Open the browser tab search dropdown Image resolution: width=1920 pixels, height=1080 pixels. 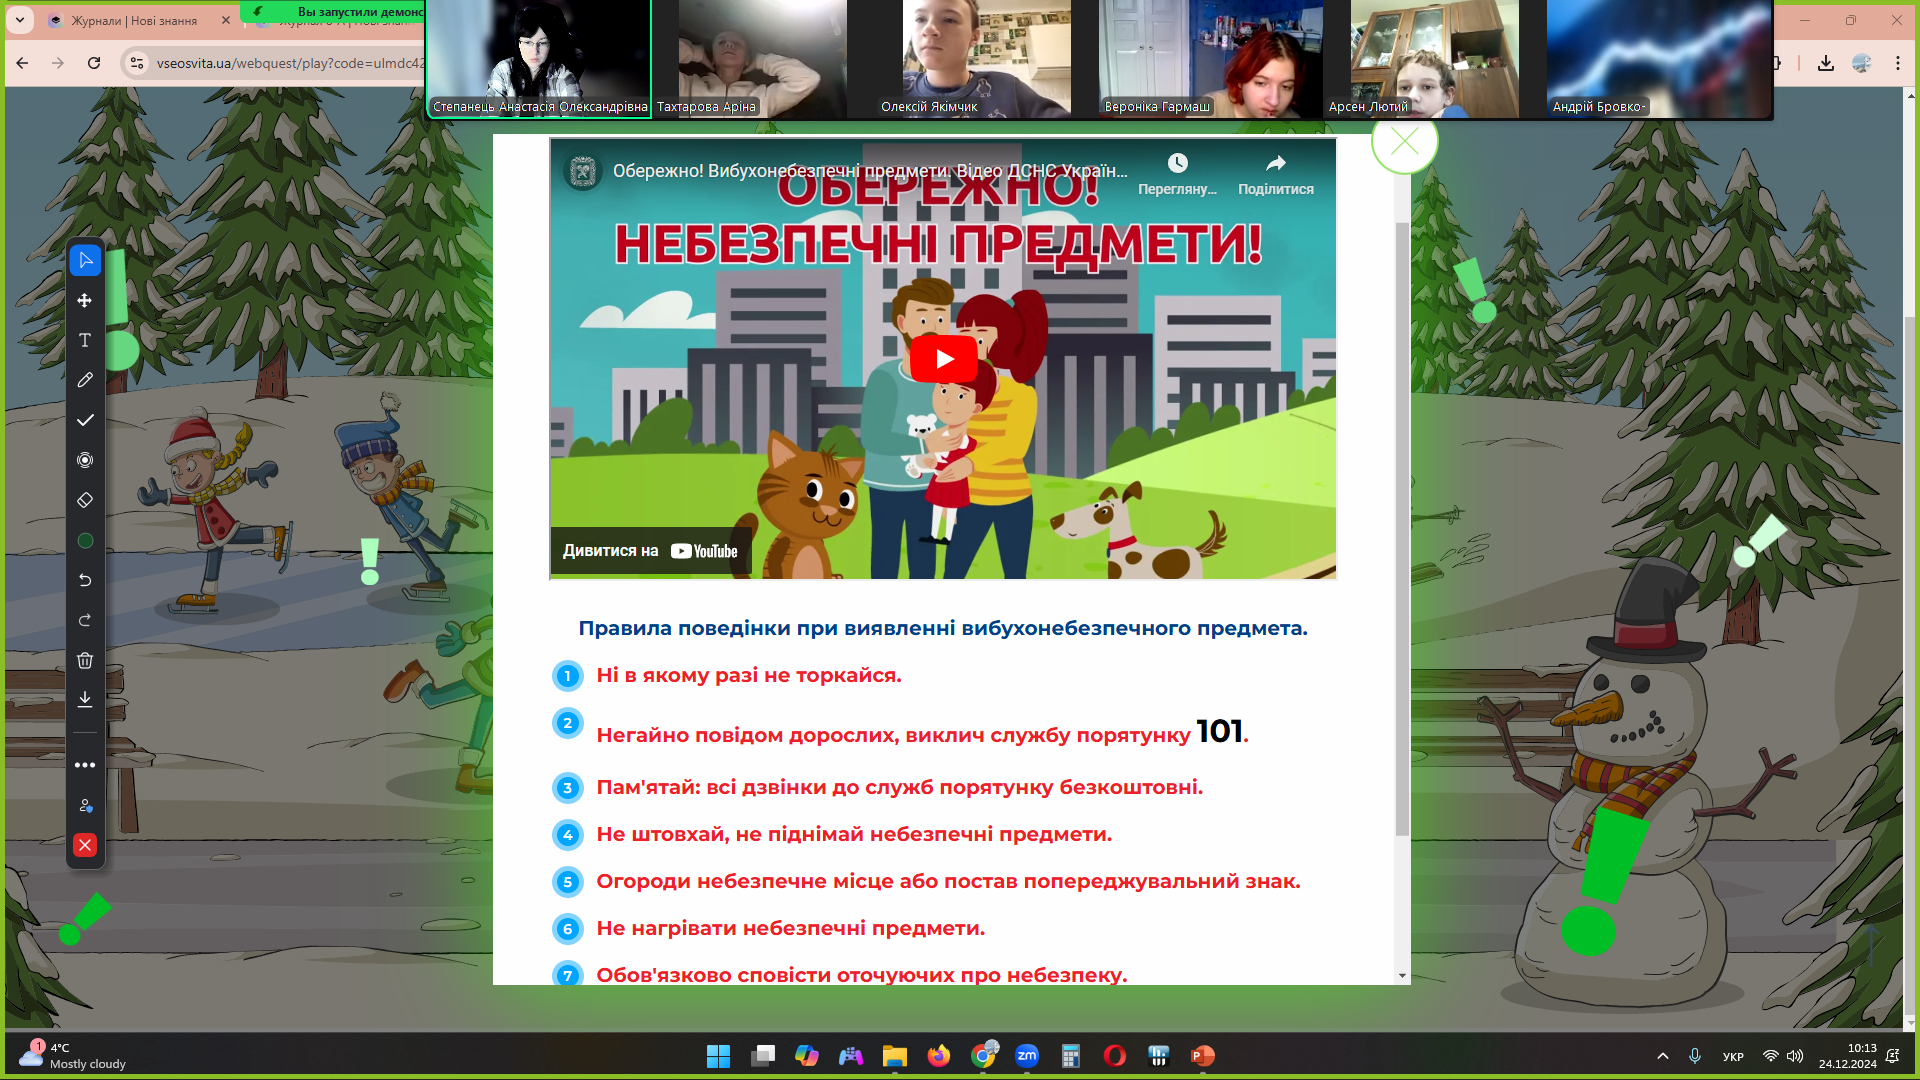[20, 20]
